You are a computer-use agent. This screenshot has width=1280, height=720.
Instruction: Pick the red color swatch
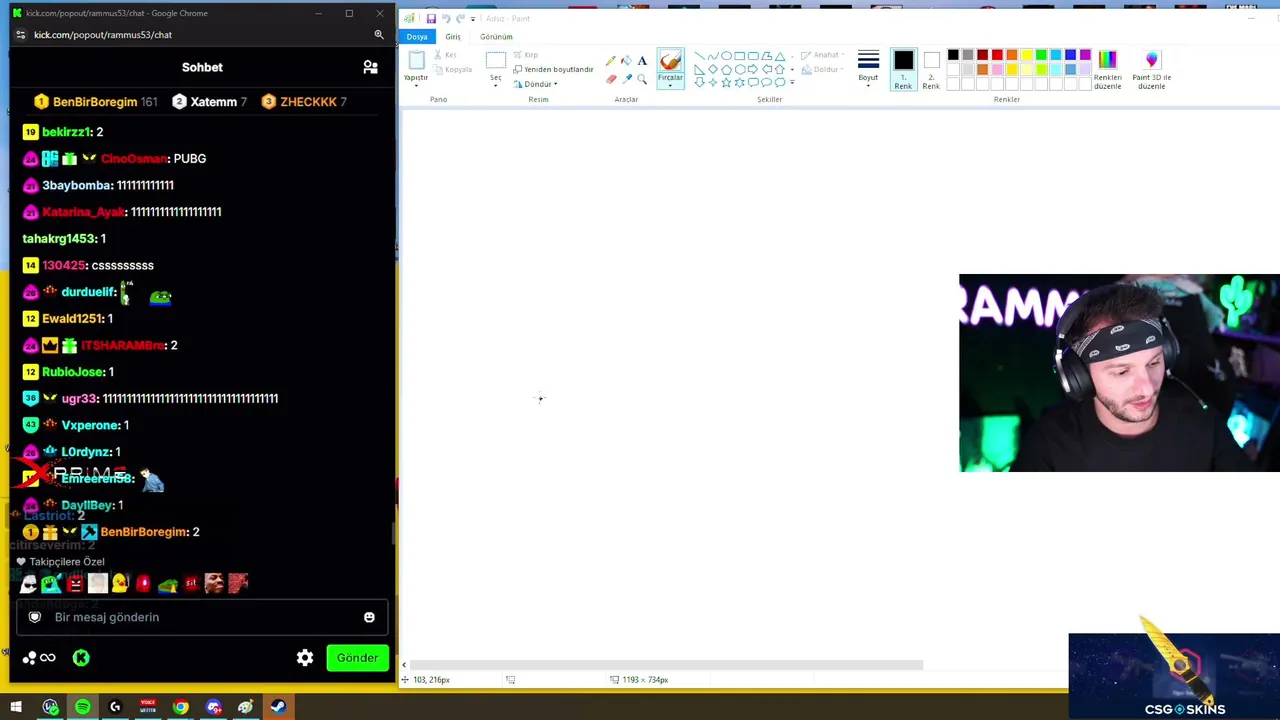click(997, 55)
